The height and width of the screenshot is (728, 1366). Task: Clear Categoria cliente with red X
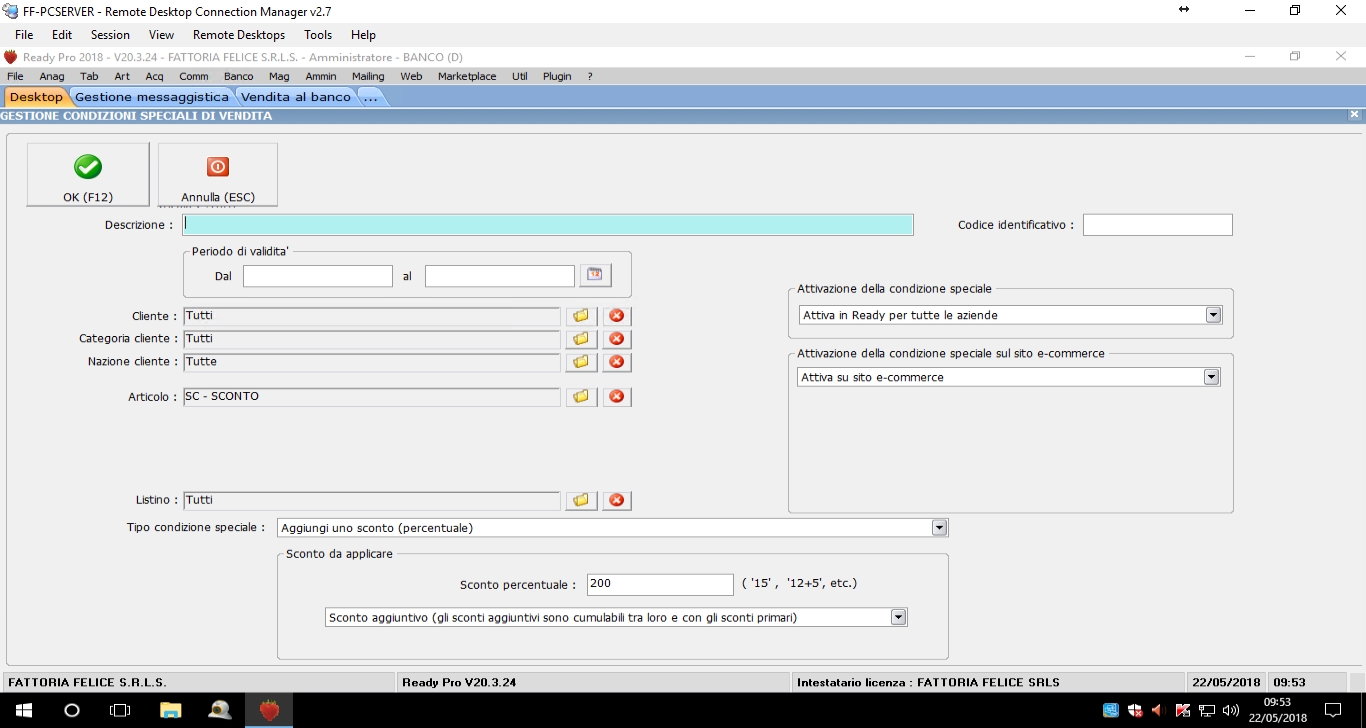pos(617,339)
